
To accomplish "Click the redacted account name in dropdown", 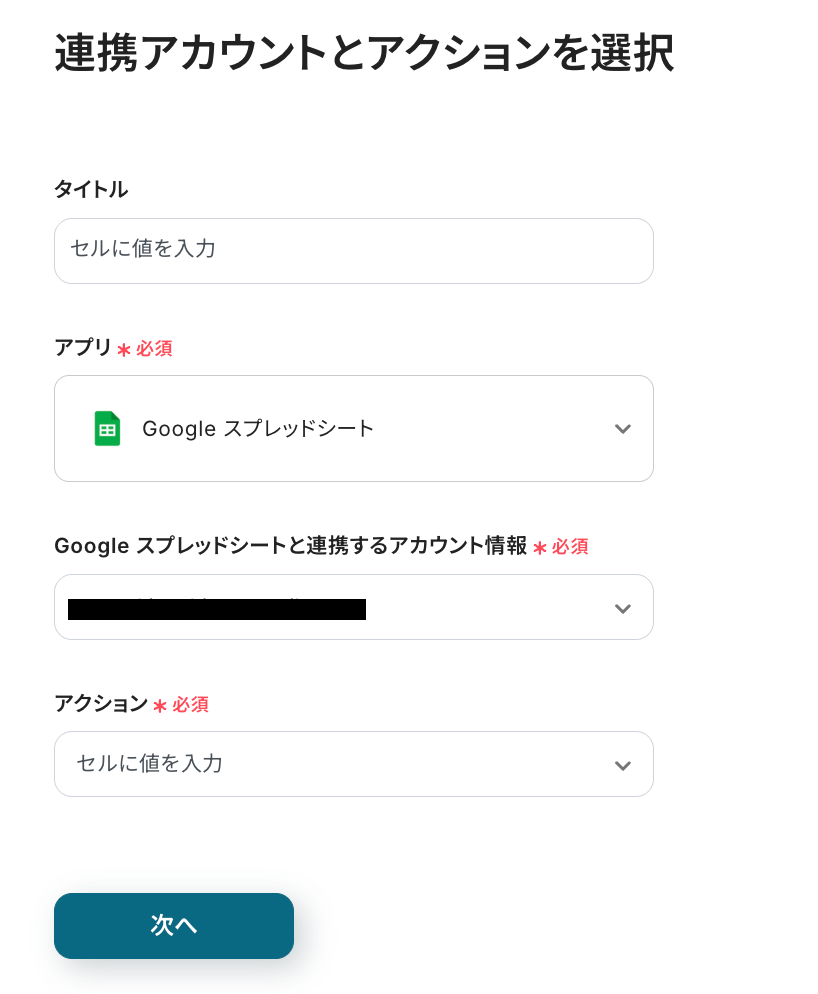I will 217,609.
